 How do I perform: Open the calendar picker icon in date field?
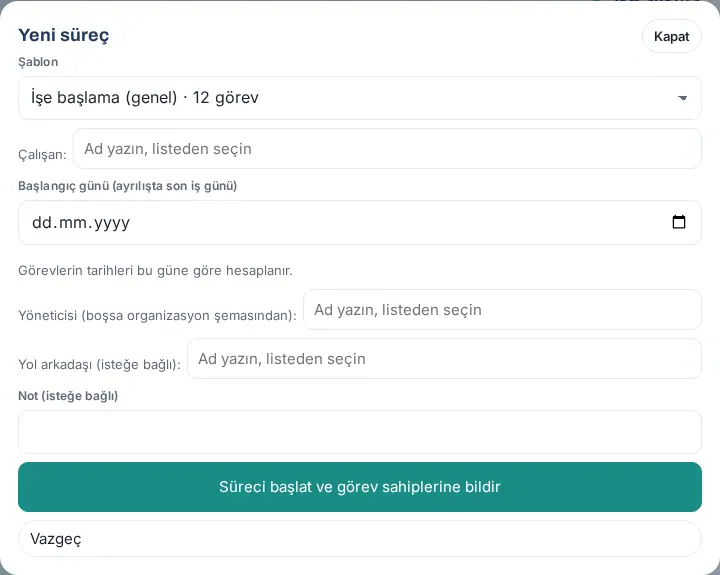[679, 222]
